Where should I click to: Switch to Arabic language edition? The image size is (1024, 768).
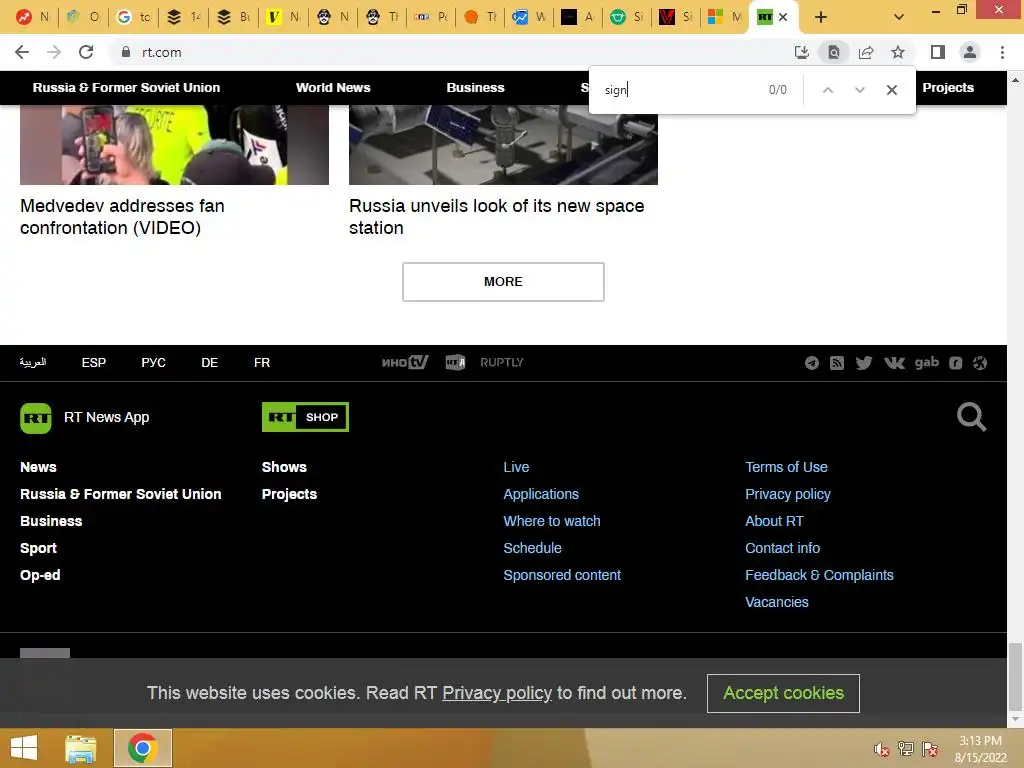coord(33,362)
